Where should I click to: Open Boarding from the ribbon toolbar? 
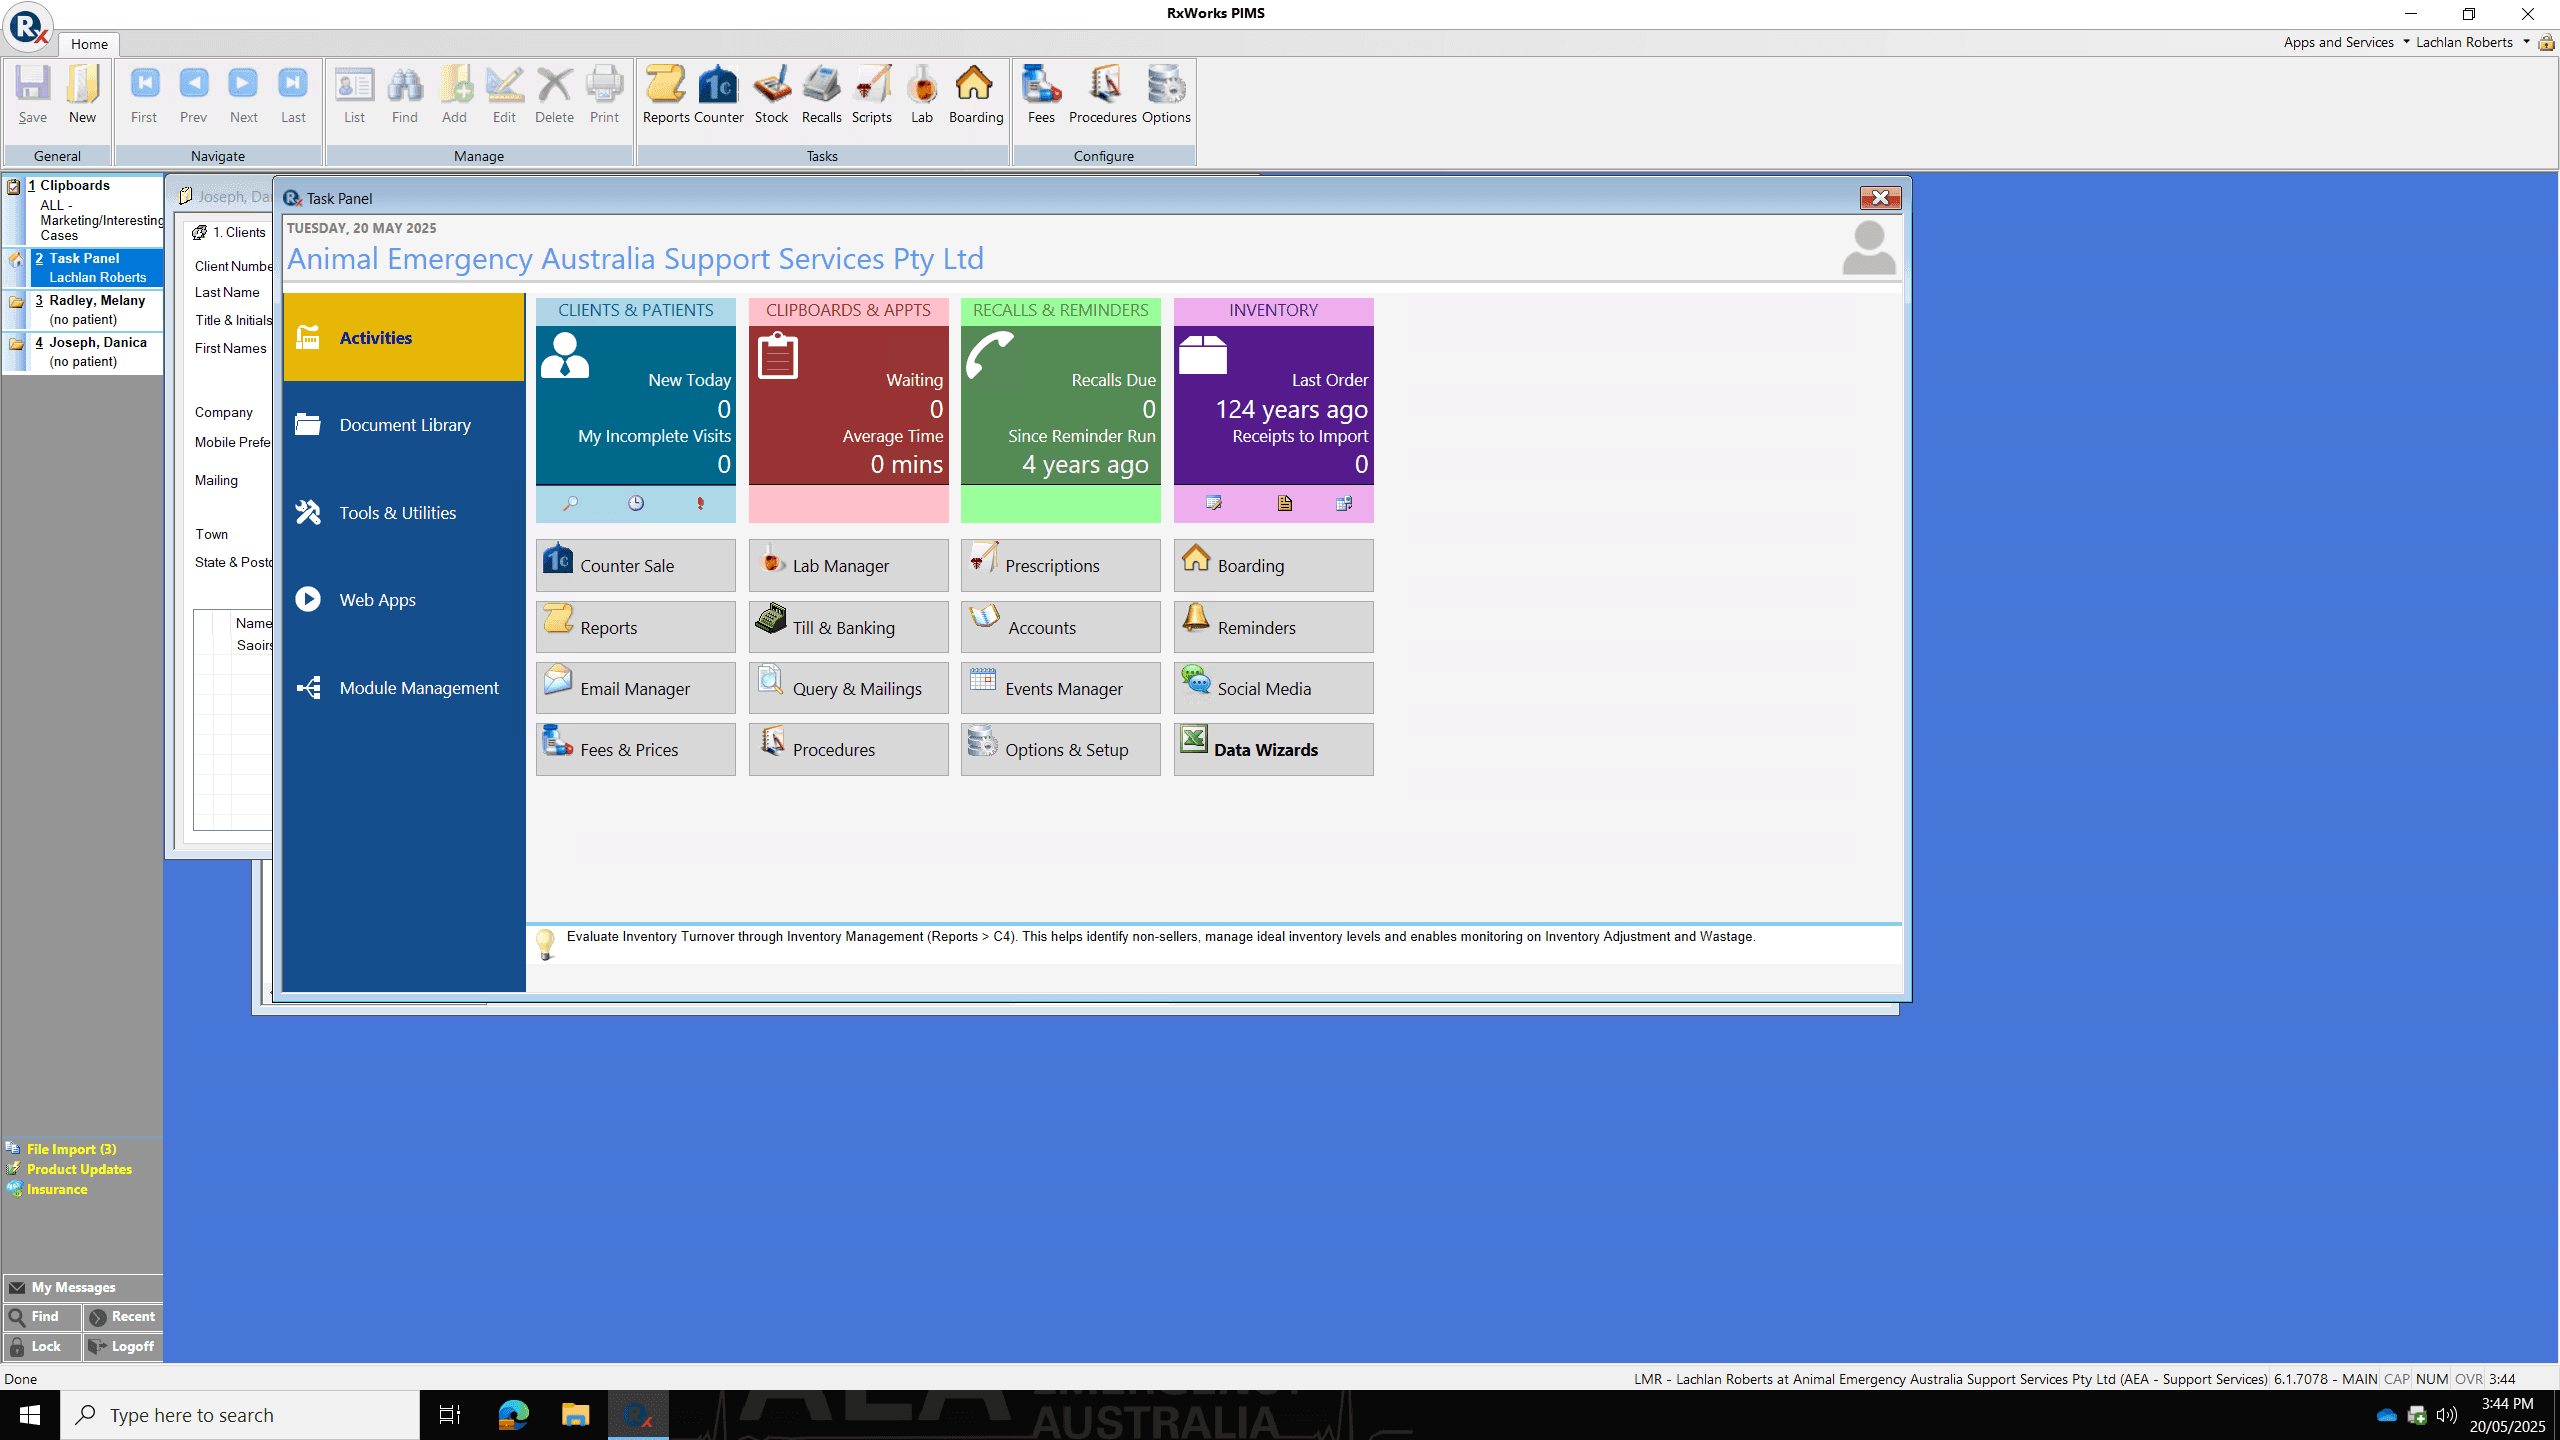pyautogui.click(x=975, y=95)
